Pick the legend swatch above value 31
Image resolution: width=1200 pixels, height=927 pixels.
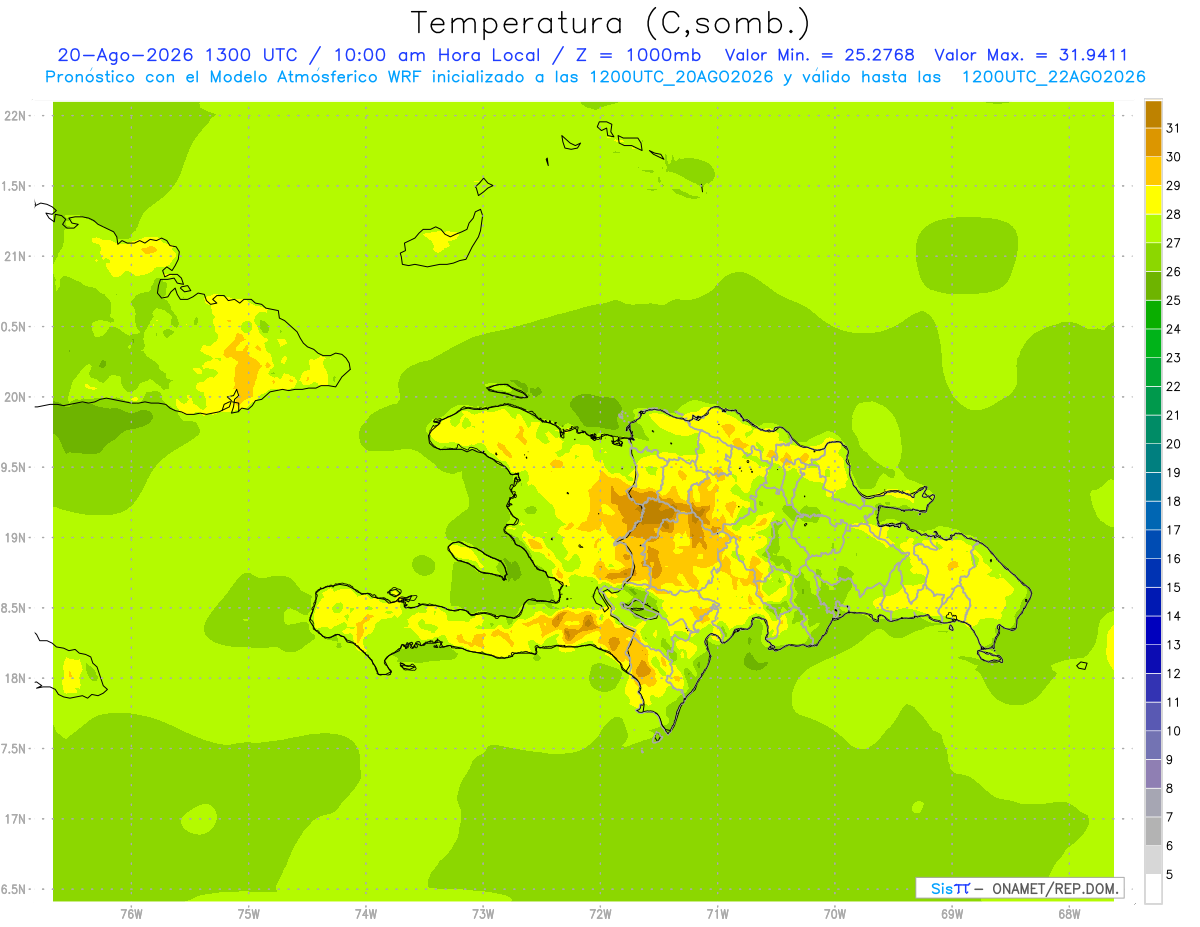point(1153,114)
